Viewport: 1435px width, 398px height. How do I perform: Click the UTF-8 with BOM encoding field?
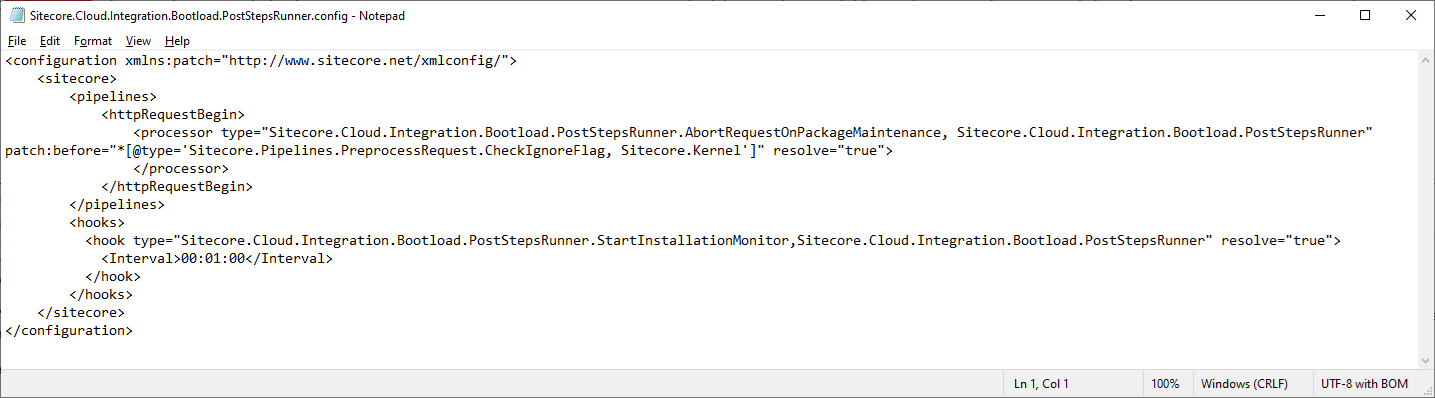pos(1364,384)
